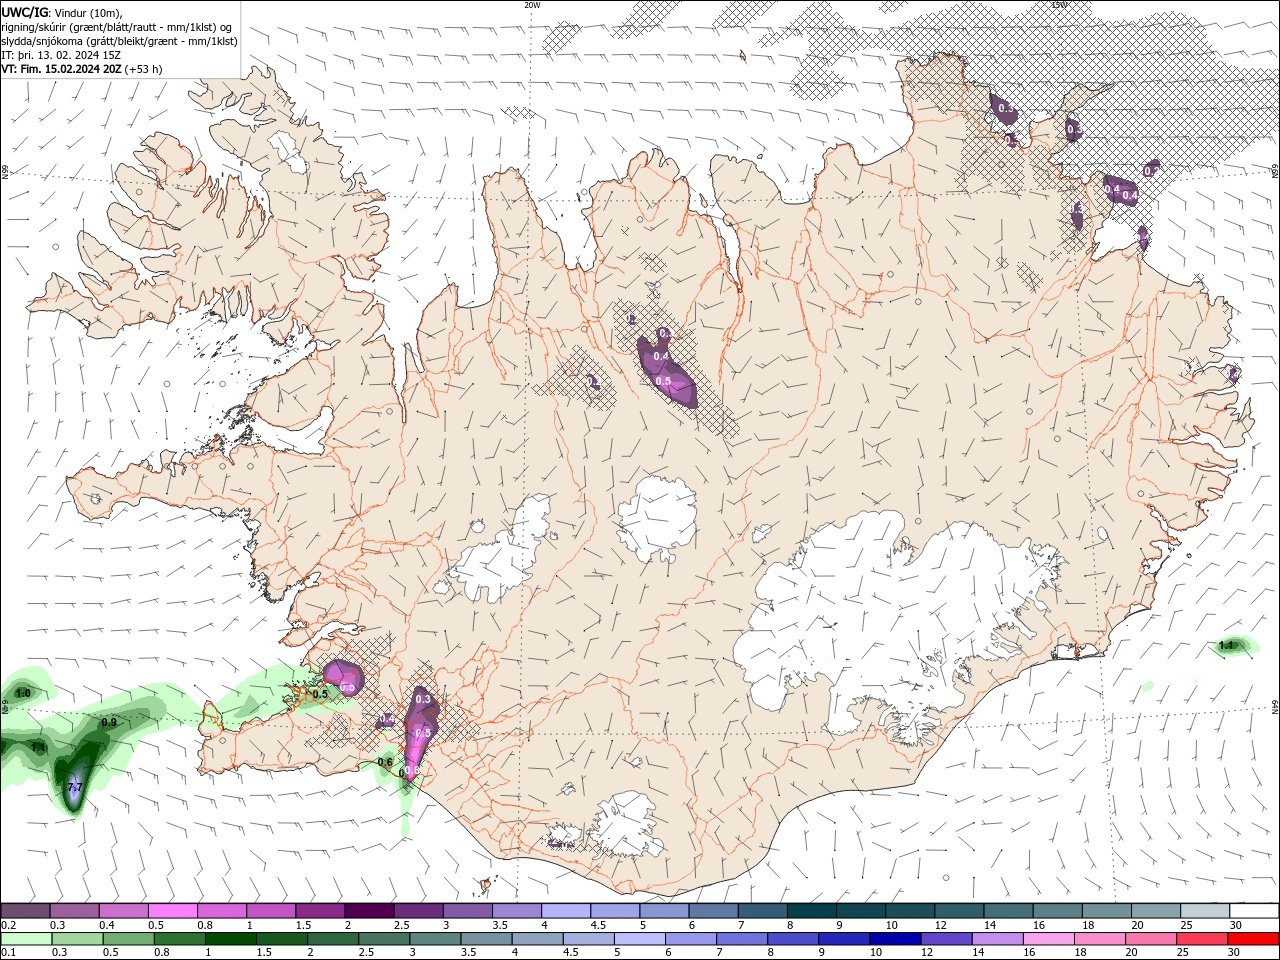Click the "UWC/IG: Vindur (10m)," title line
Viewport: 1280px width, 960px height.
[63, 12]
